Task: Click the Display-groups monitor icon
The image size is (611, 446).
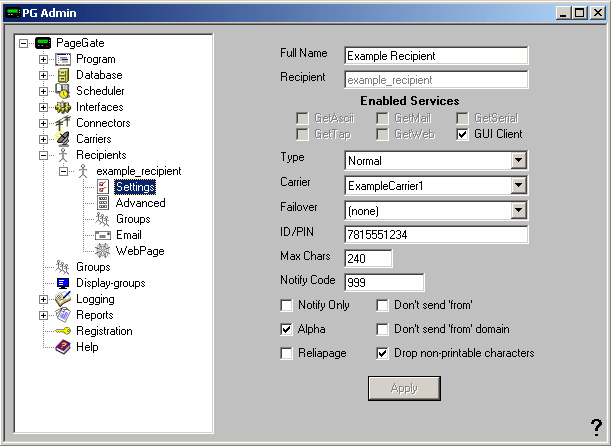Action: [x=63, y=283]
